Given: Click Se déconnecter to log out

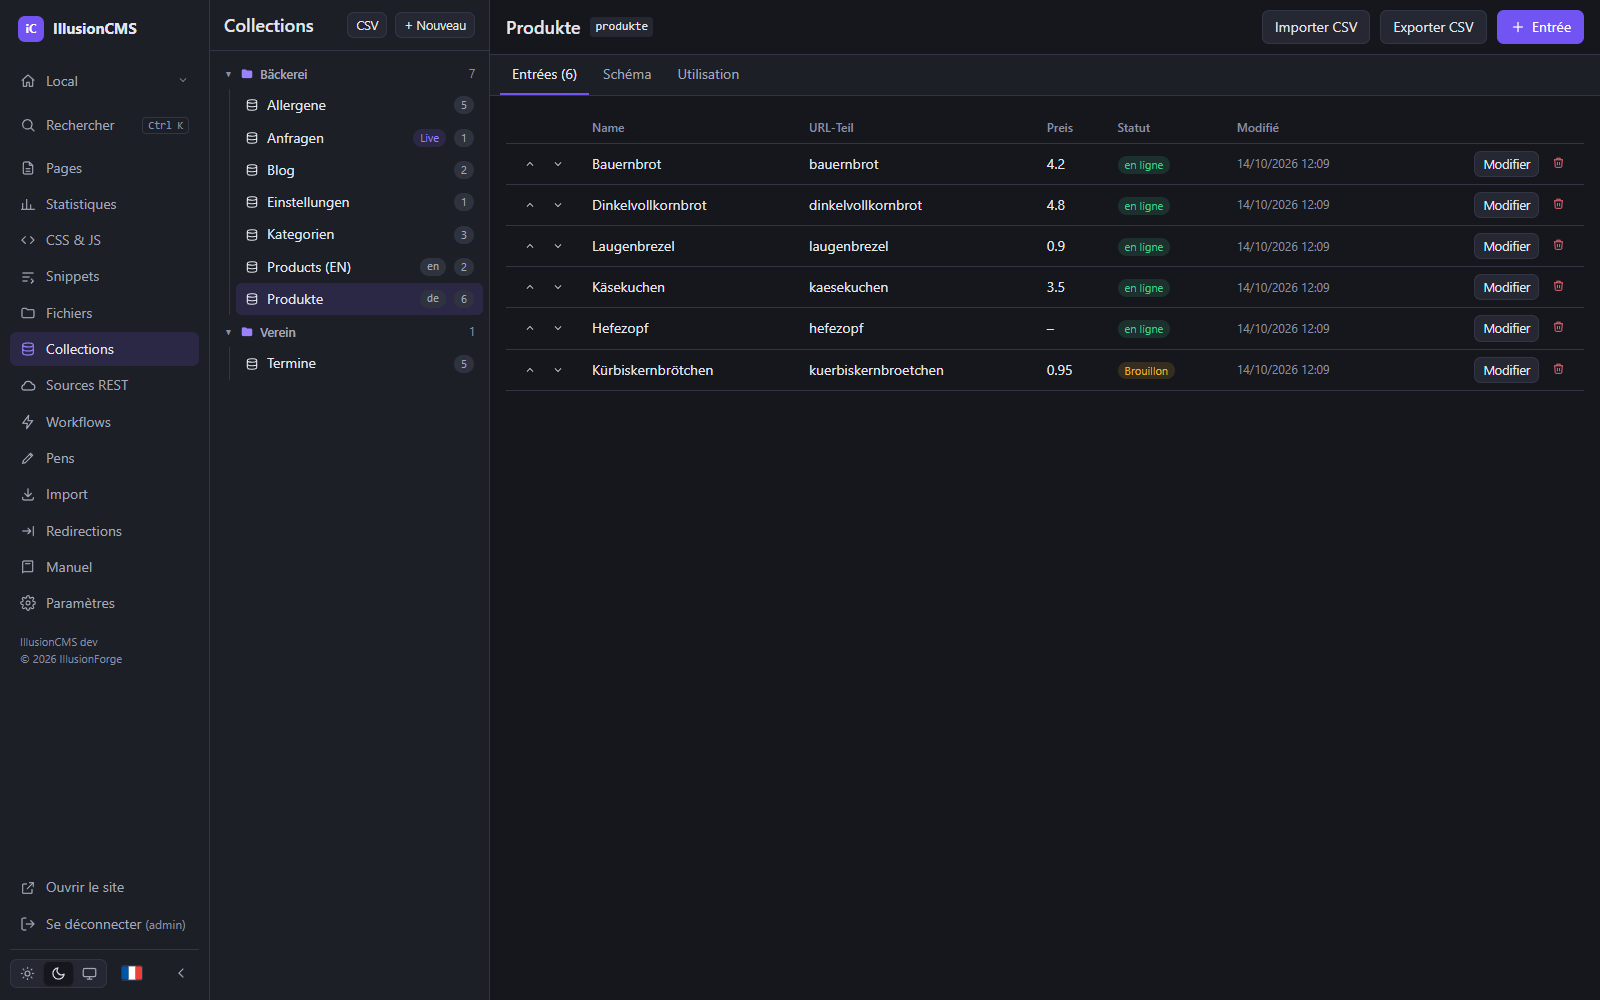Looking at the screenshot, I should pyautogui.click(x=104, y=924).
